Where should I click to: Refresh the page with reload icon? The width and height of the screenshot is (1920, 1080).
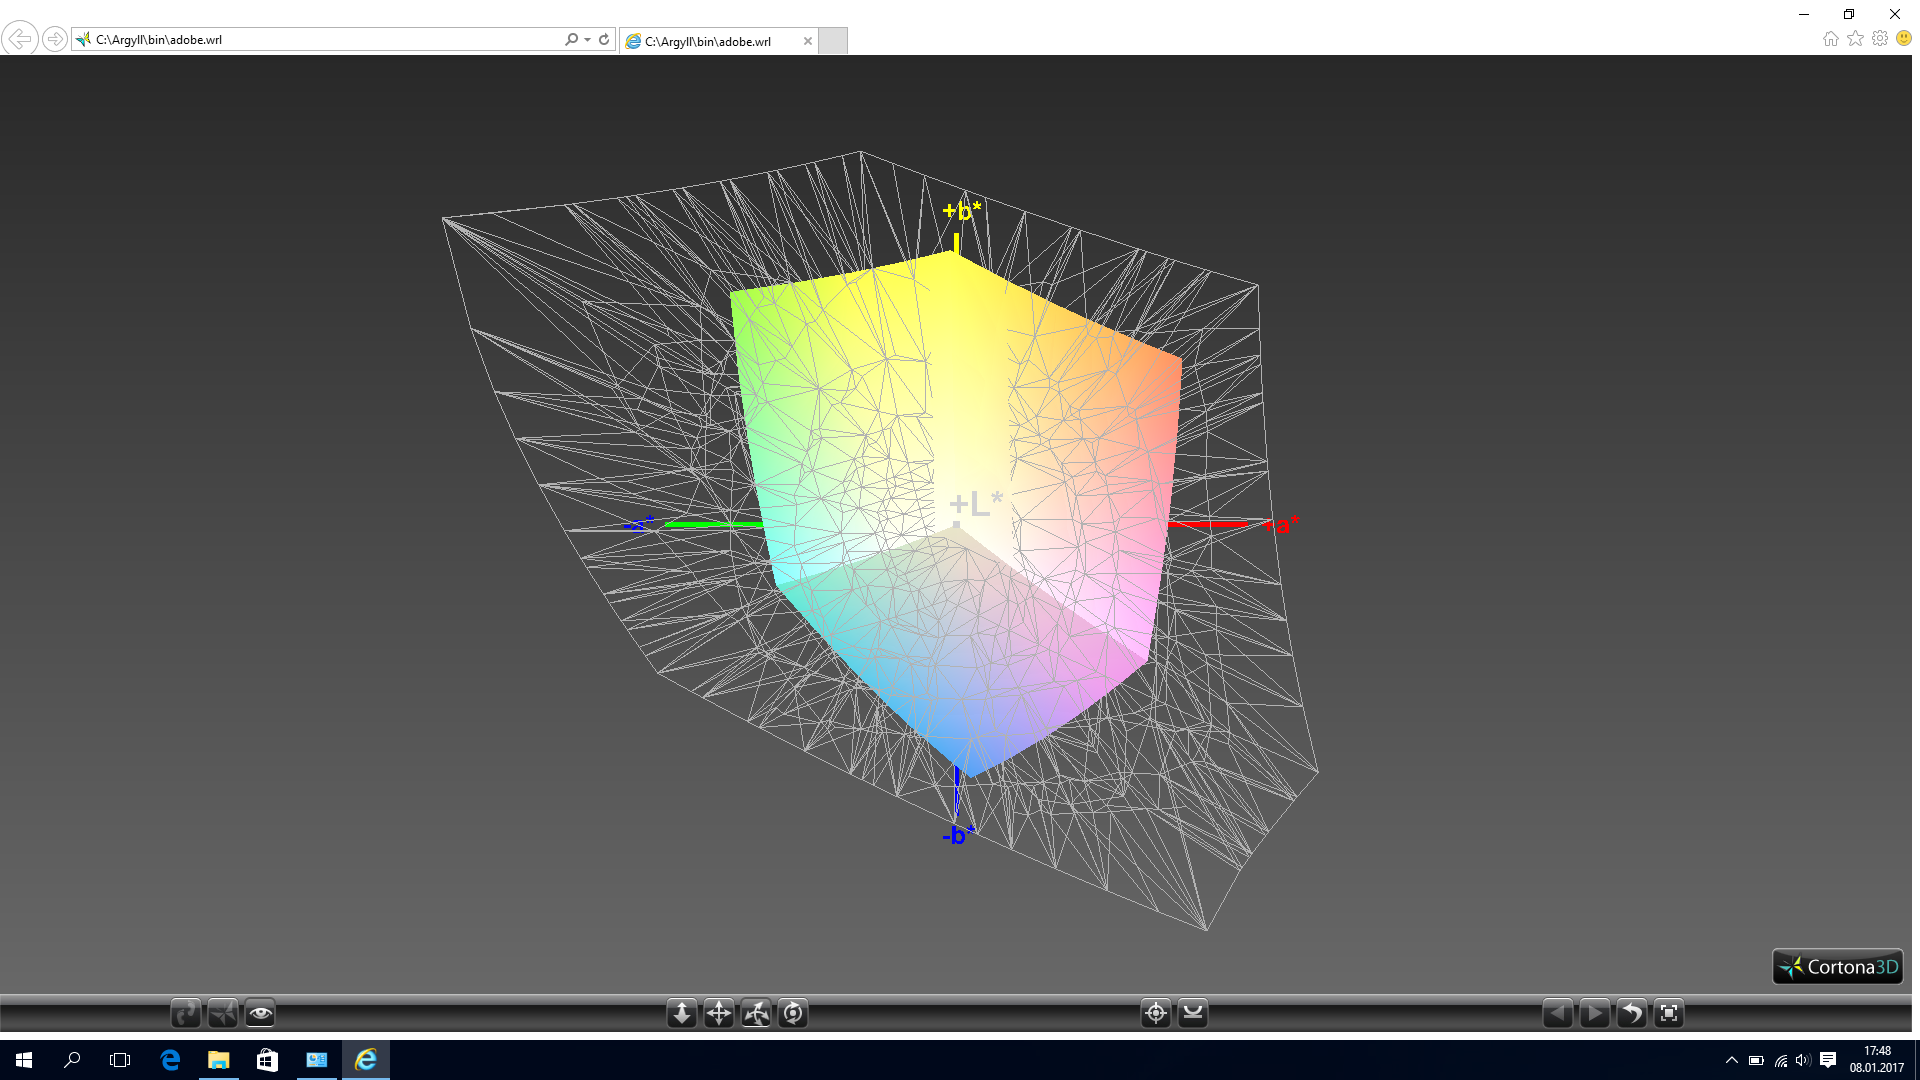point(604,40)
